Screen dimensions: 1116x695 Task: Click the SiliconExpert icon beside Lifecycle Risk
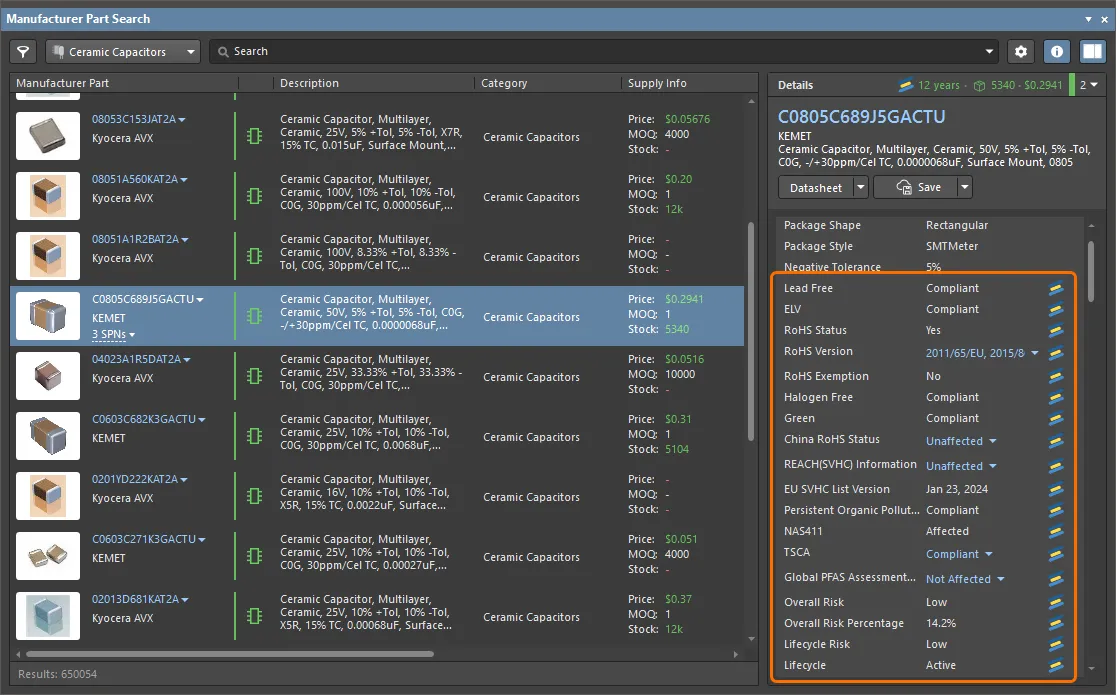[x=1055, y=645]
